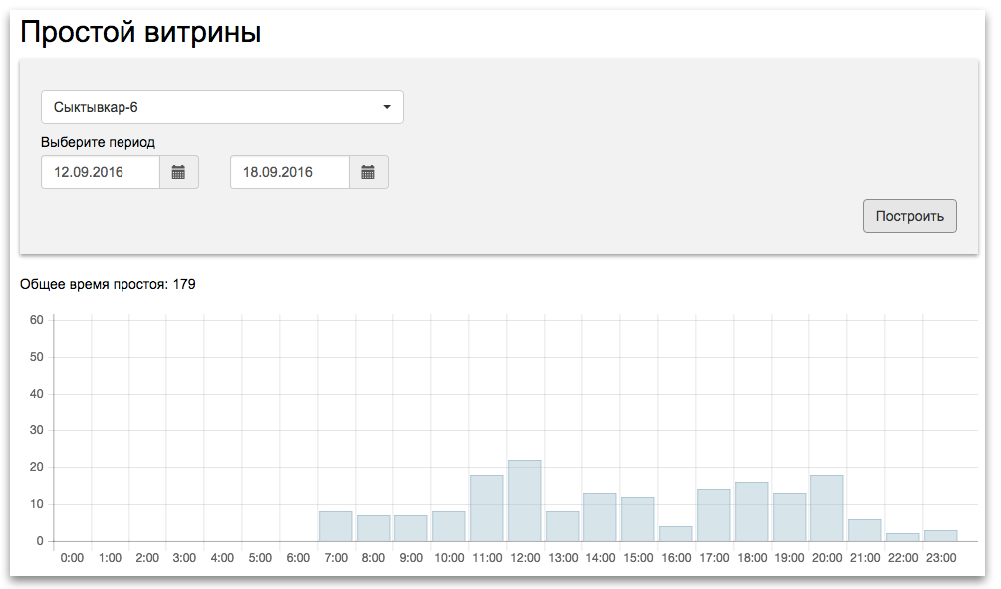Focus the 12.09.2016 start date field
The width and height of the screenshot is (1001, 589).
100,172
